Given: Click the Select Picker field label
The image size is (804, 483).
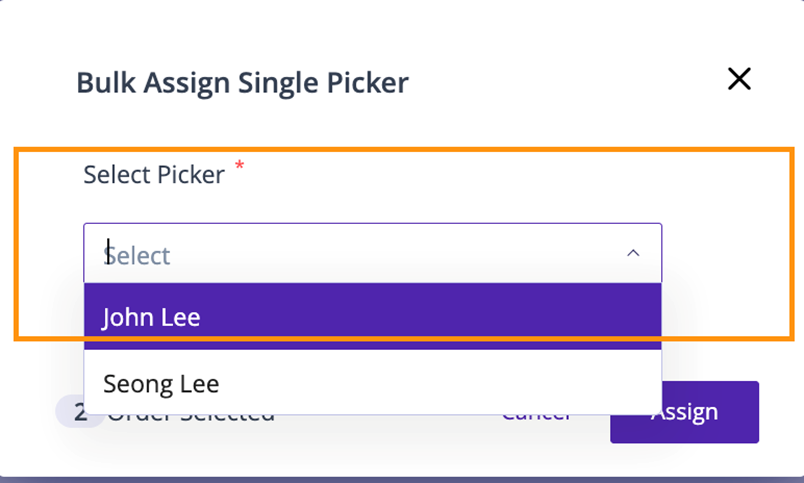Looking at the screenshot, I should 154,175.
